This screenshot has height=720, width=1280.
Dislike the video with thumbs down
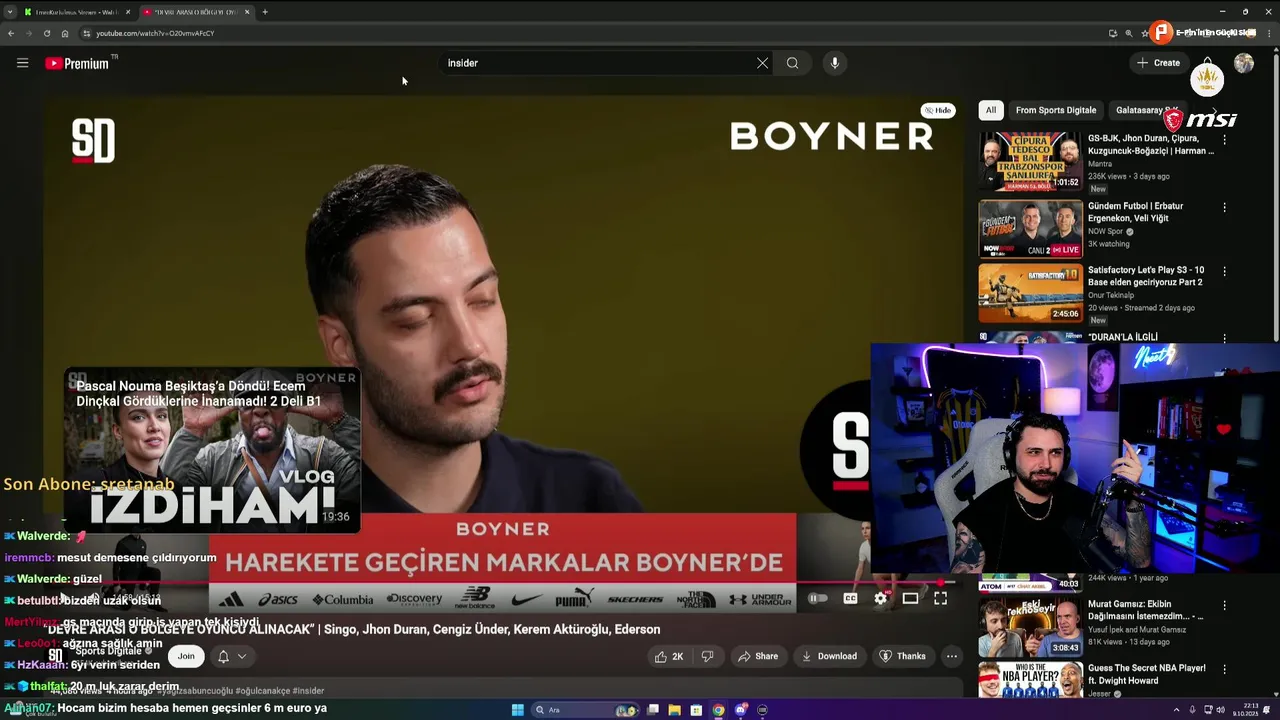coord(707,656)
